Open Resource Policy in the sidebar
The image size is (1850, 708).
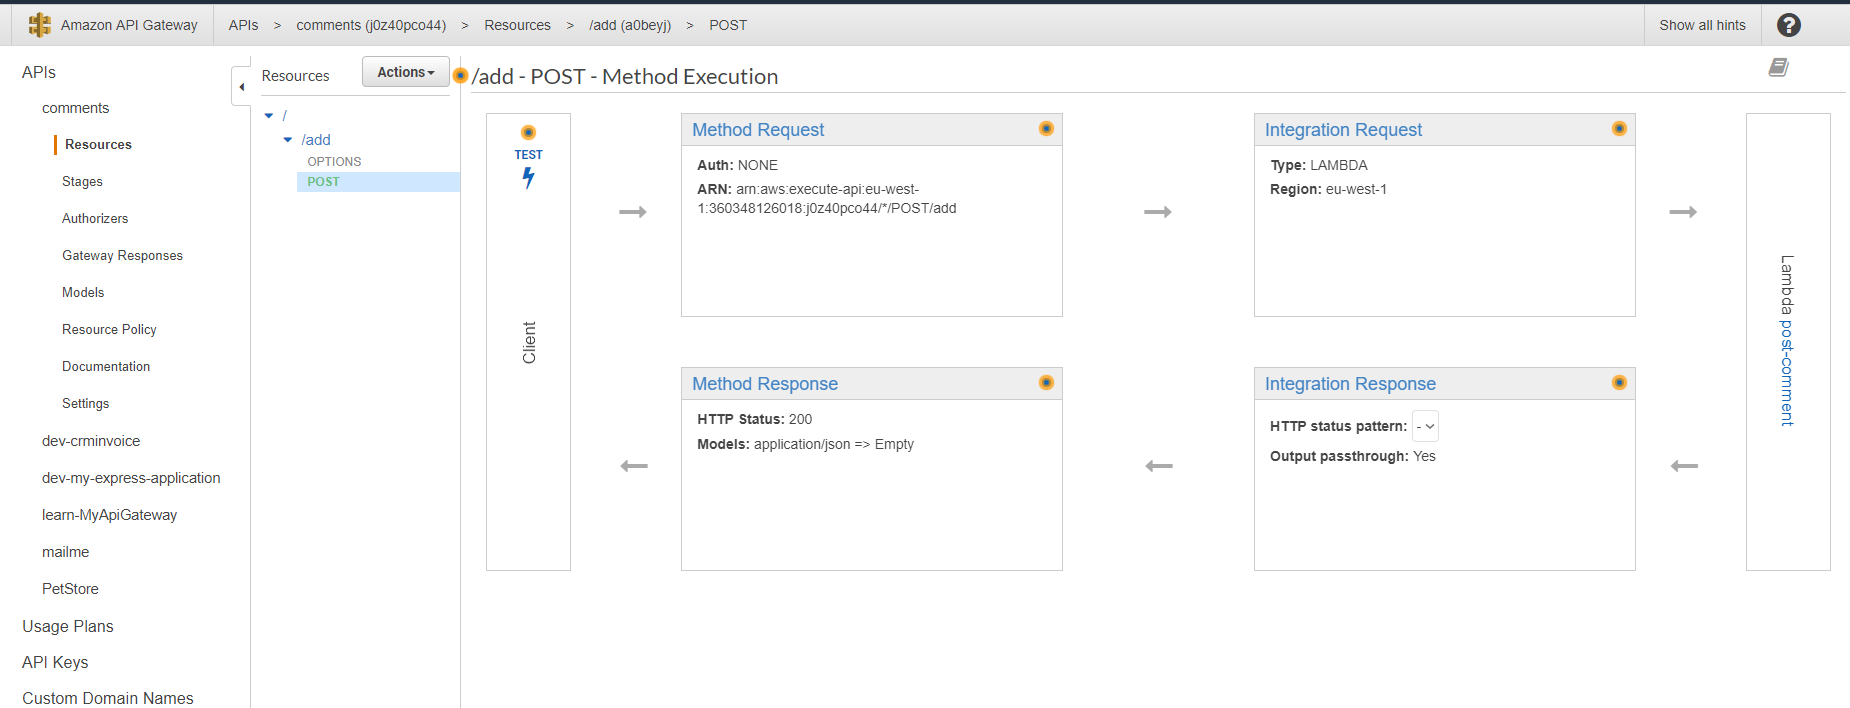109,330
